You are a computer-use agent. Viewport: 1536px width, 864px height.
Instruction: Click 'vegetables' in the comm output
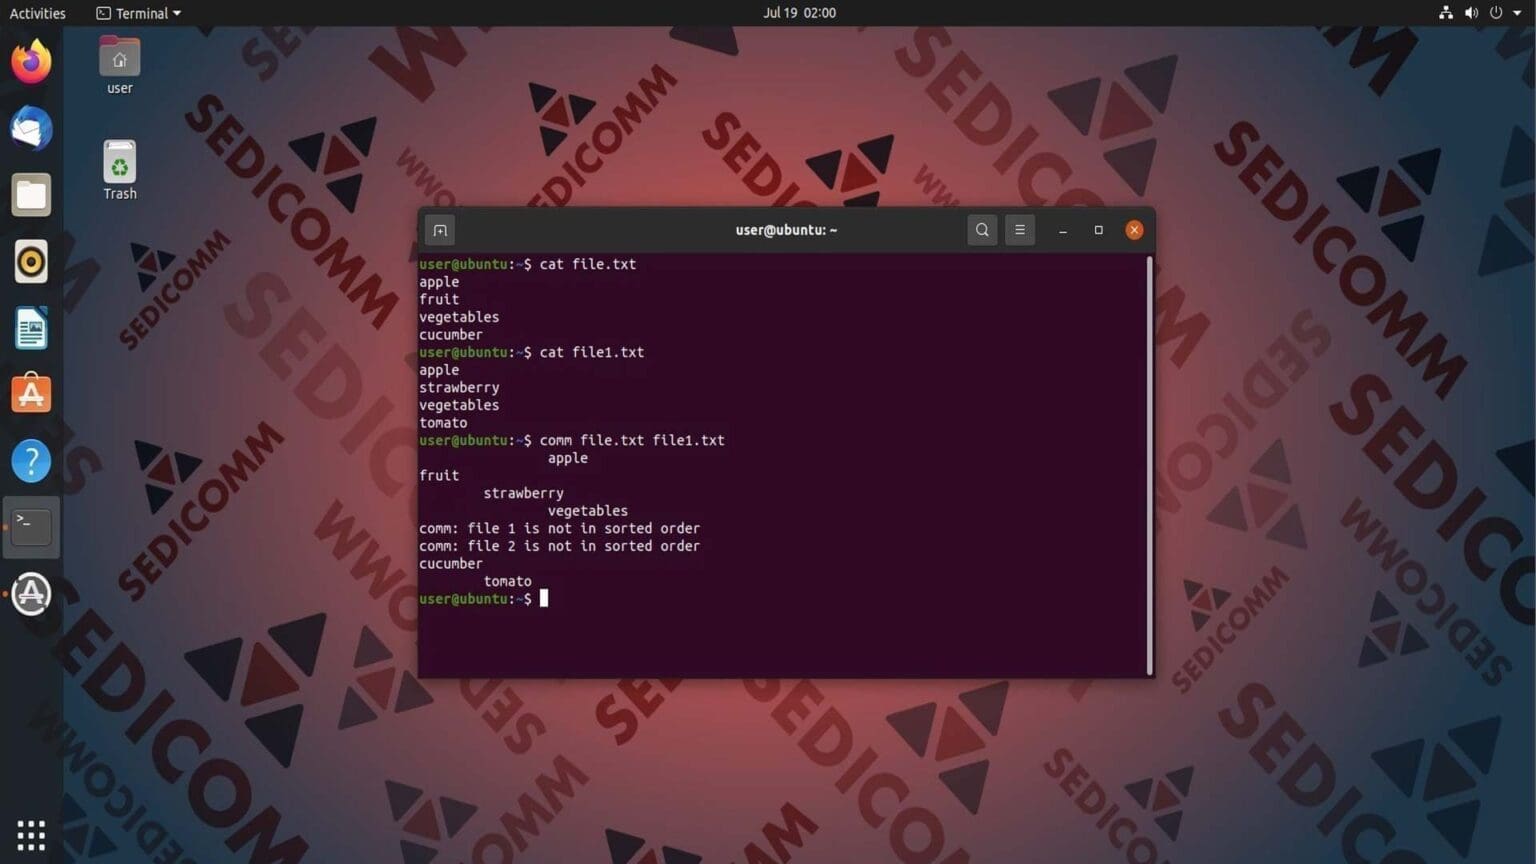point(588,511)
